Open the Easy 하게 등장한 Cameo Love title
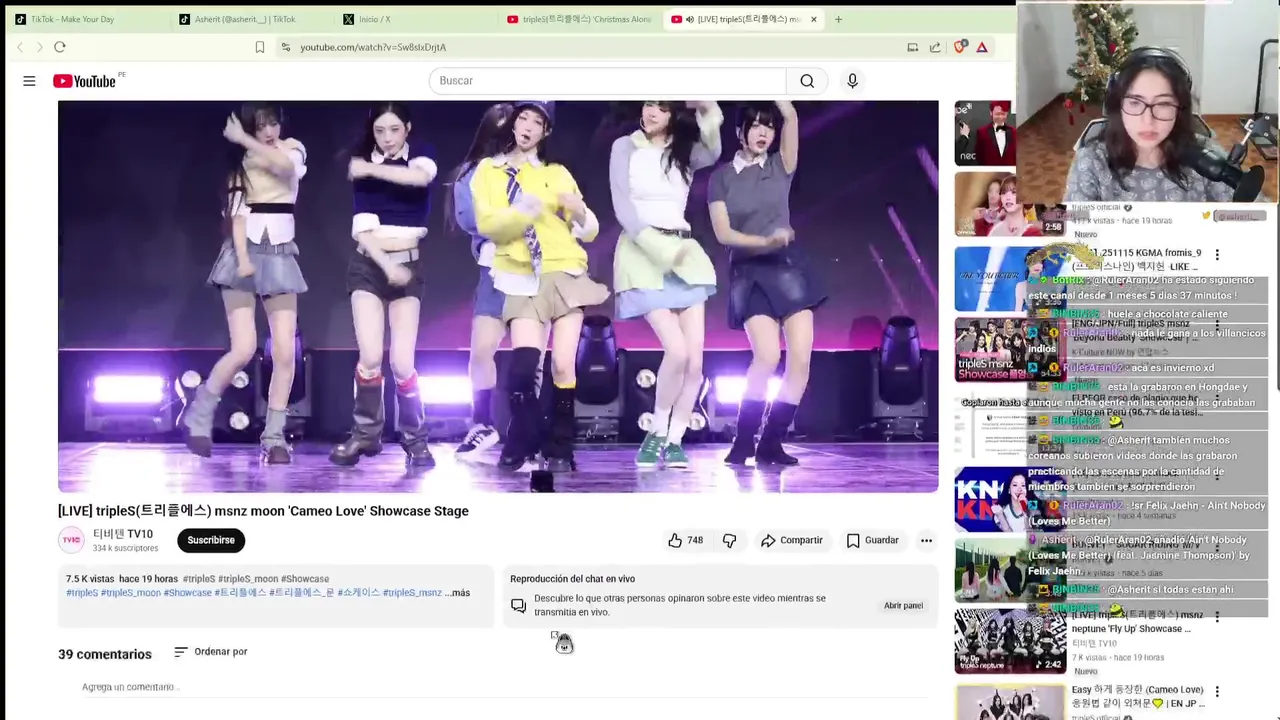This screenshot has width=1280, height=720. (x=1138, y=696)
